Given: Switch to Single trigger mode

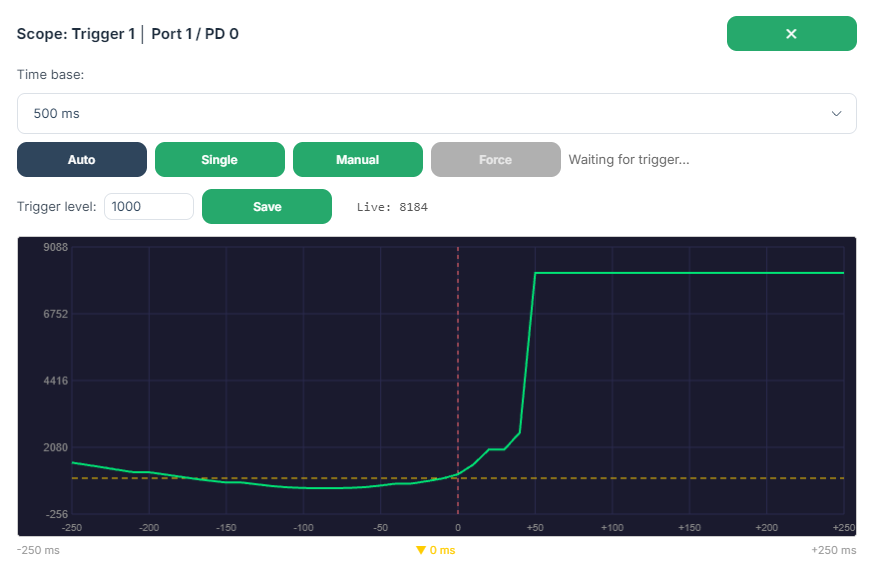Looking at the screenshot, I should coord(219,160).
